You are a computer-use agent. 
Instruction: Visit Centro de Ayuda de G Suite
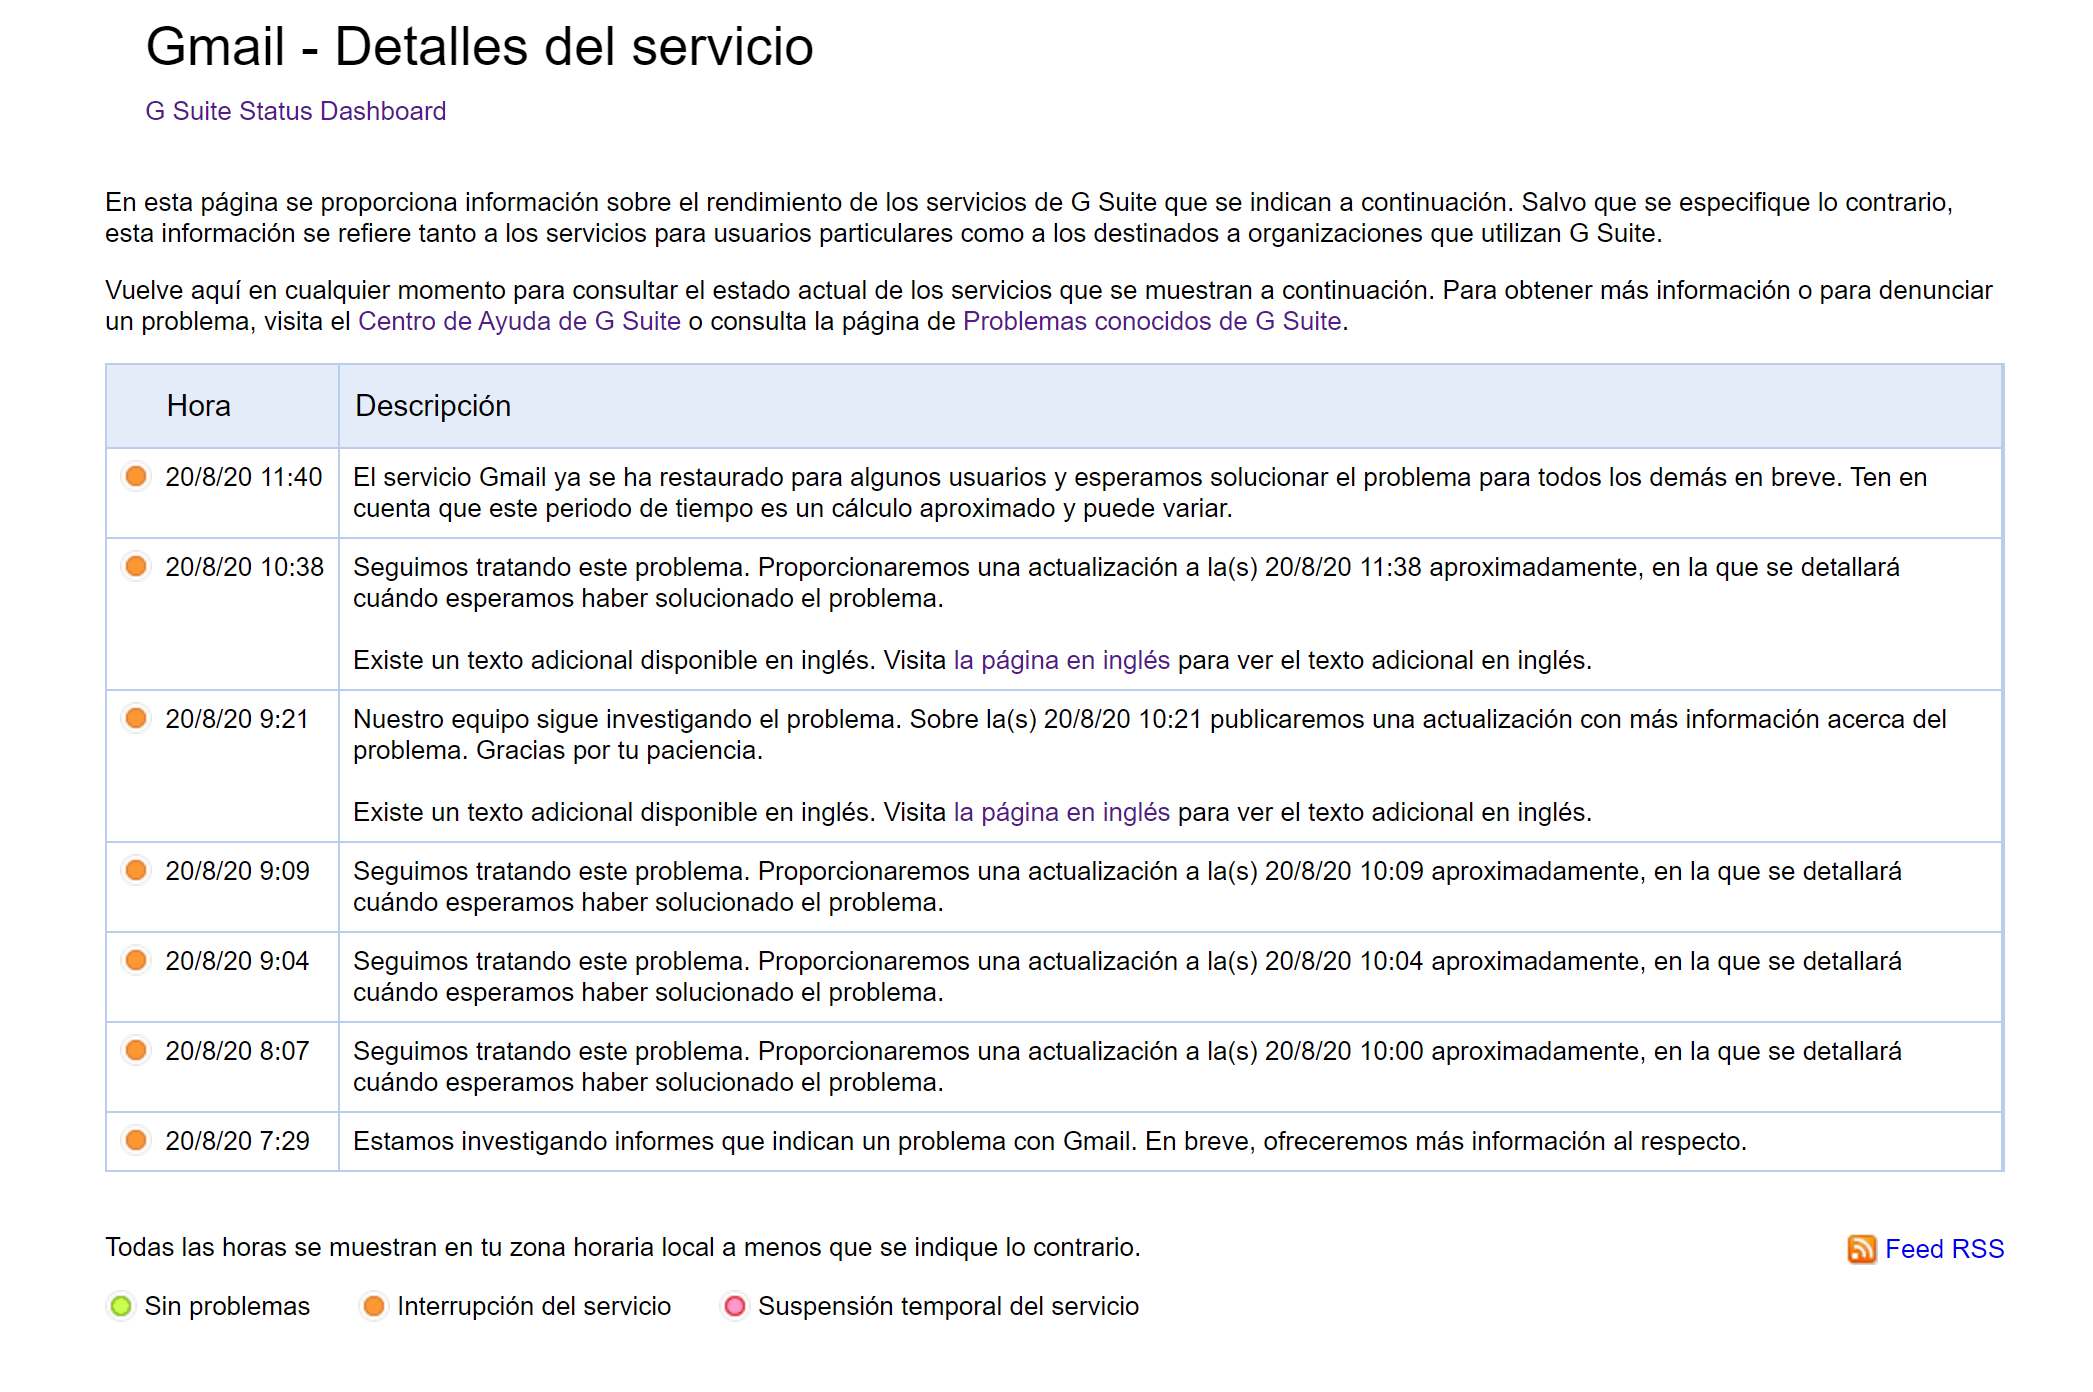[x=519, y=321]
